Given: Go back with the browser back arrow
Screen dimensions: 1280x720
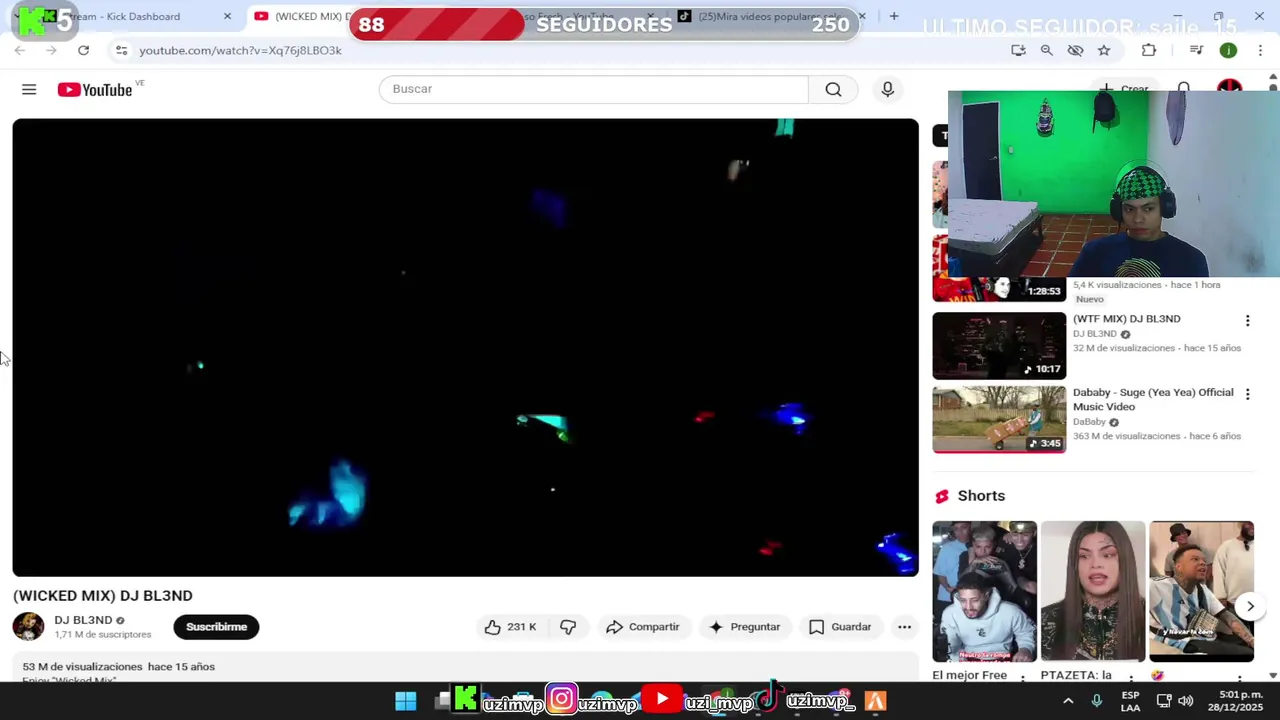Looking at the screenshot, I should 20,50.
